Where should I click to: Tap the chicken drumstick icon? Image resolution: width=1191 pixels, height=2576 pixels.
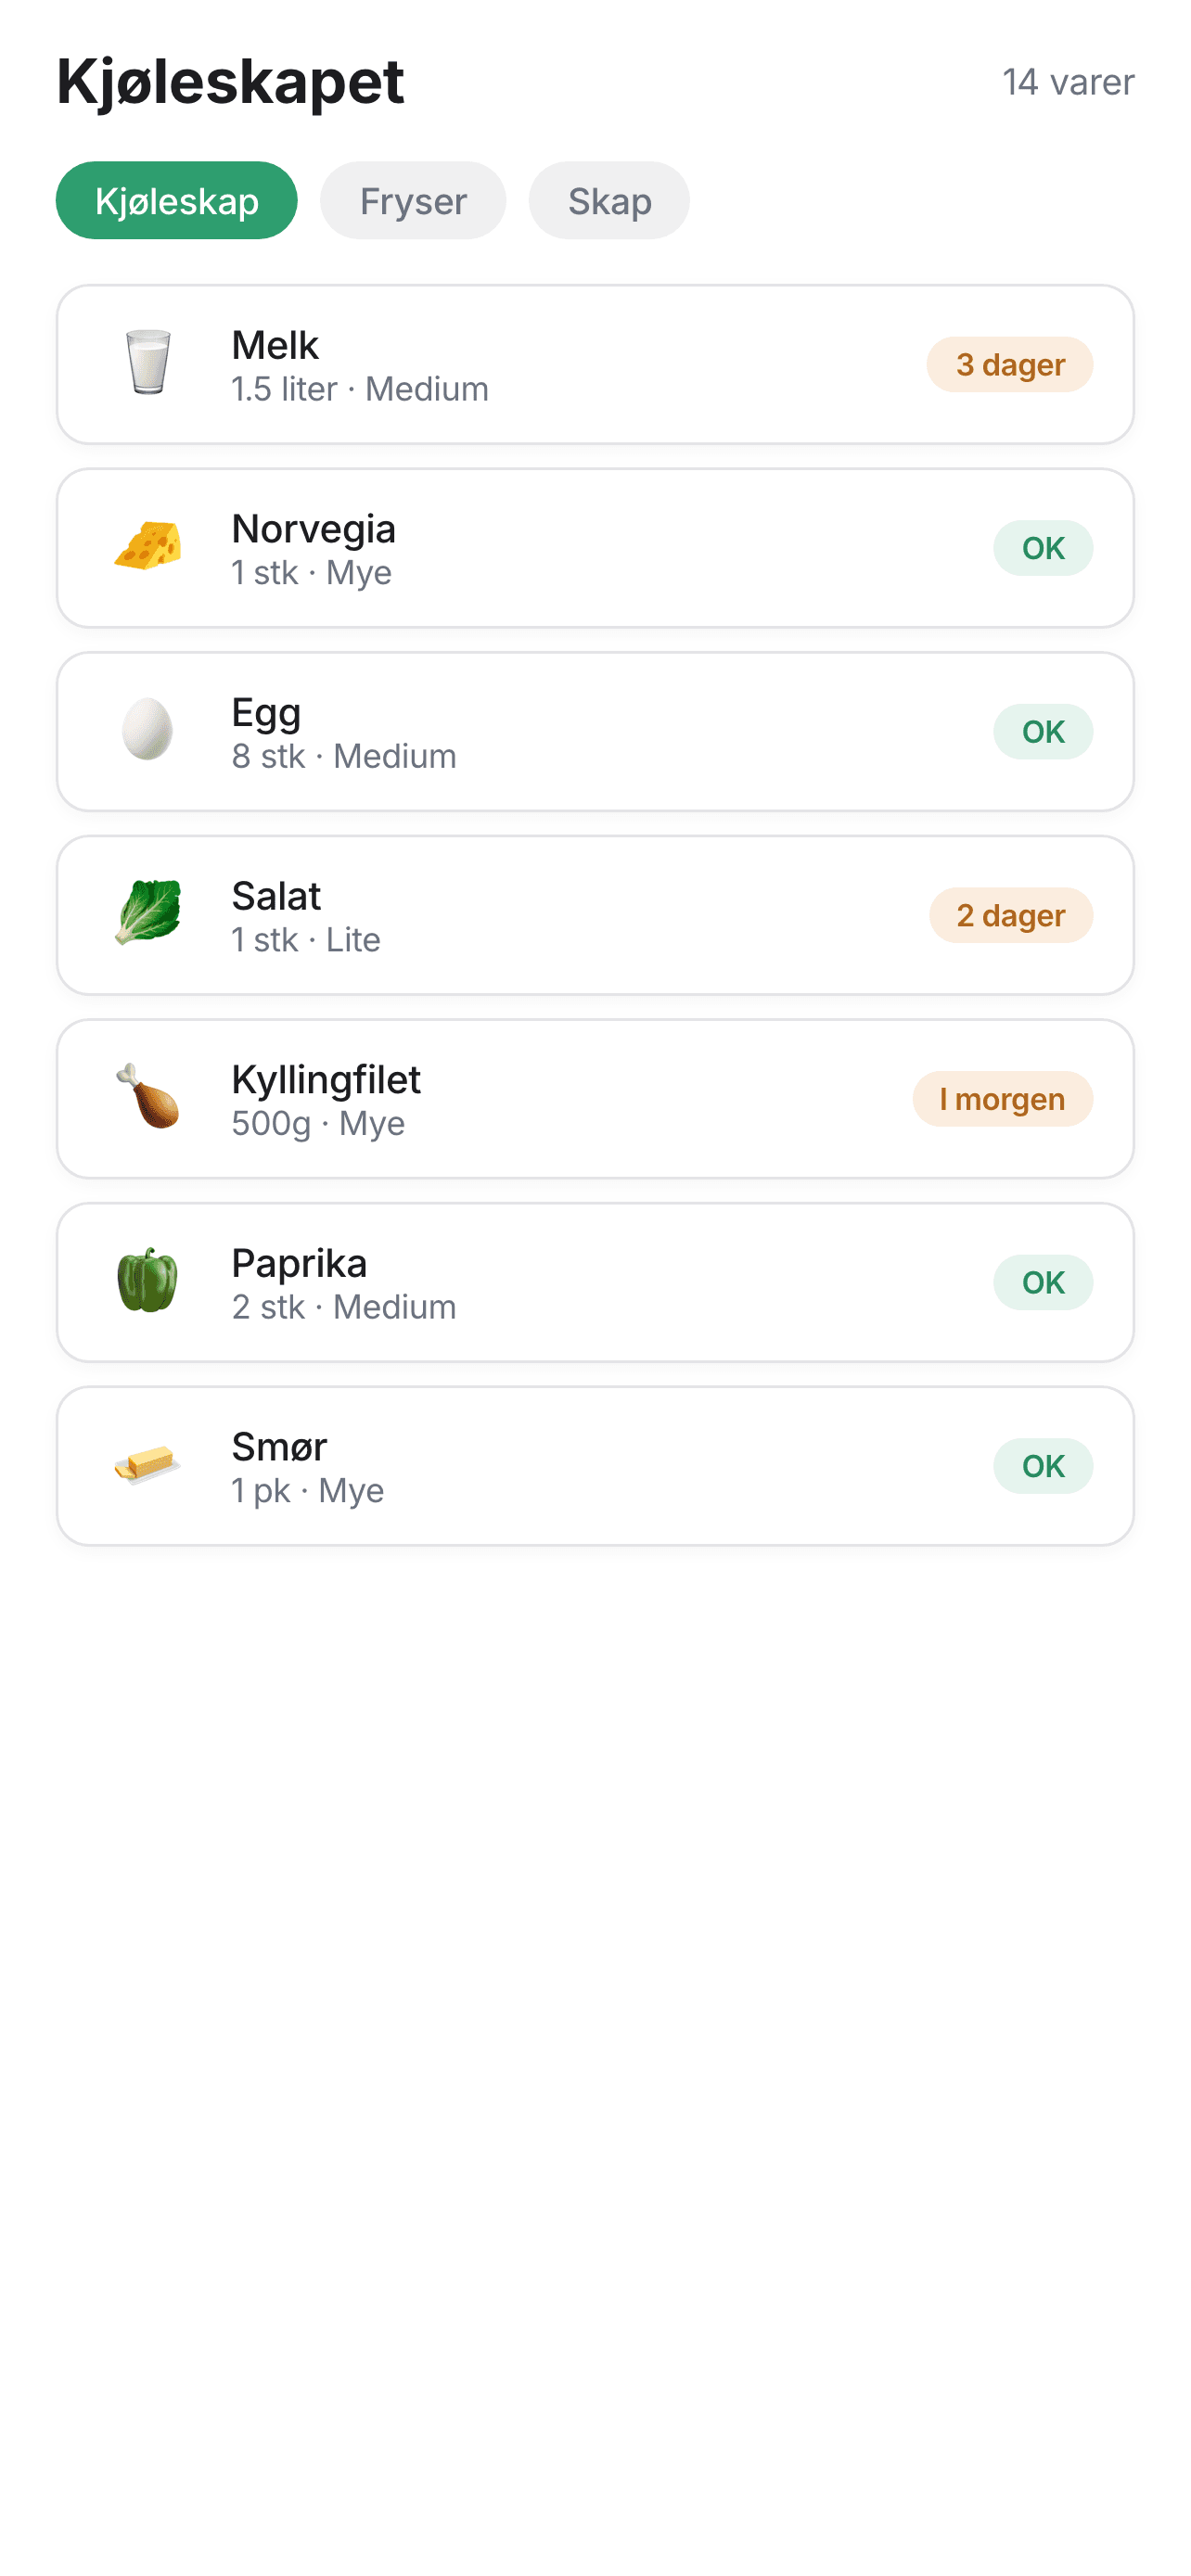148,1097
